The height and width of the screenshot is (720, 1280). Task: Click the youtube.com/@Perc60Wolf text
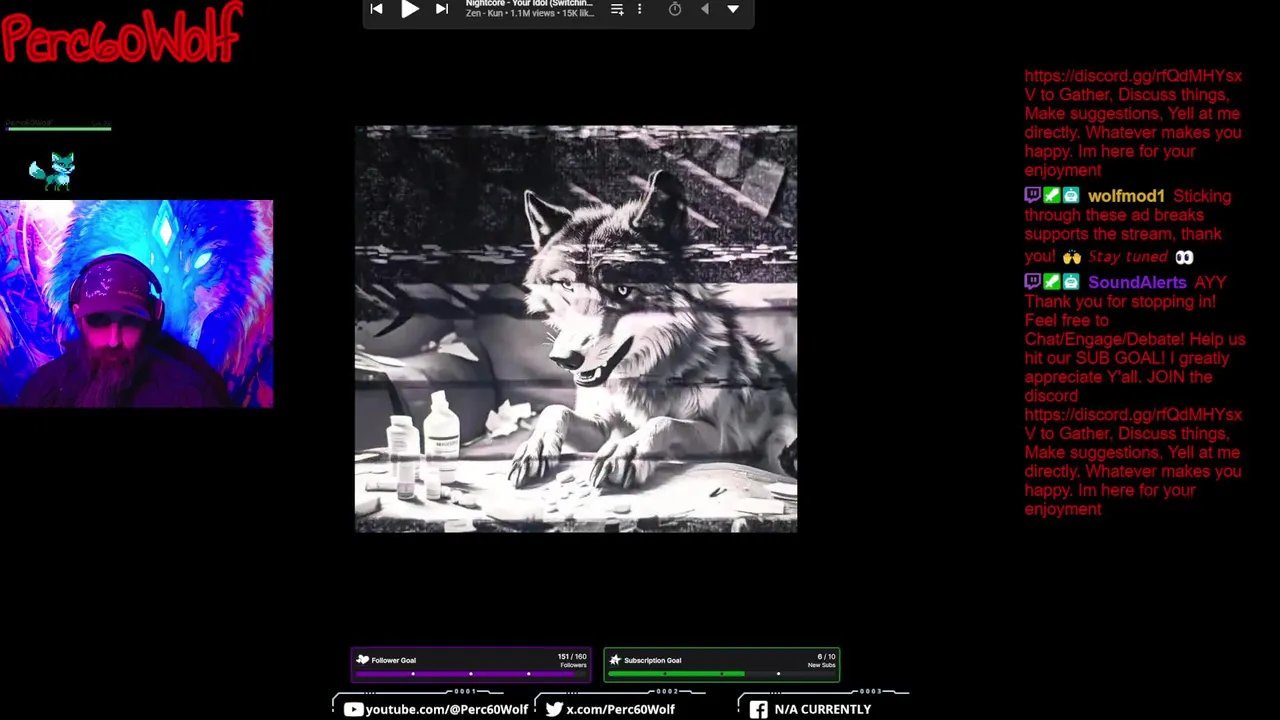point(447,709)
